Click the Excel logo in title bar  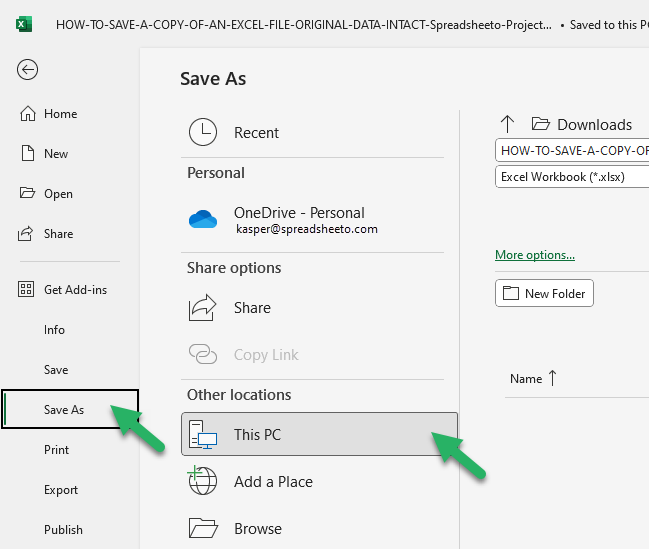click(24, 24)
